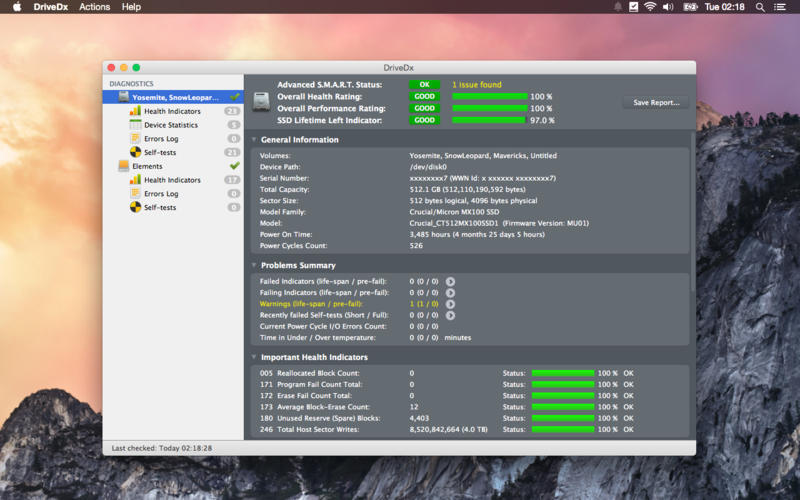The image size is (800, 500).
Task: Click the Save Report button
Action: click(x=655, y=102)
